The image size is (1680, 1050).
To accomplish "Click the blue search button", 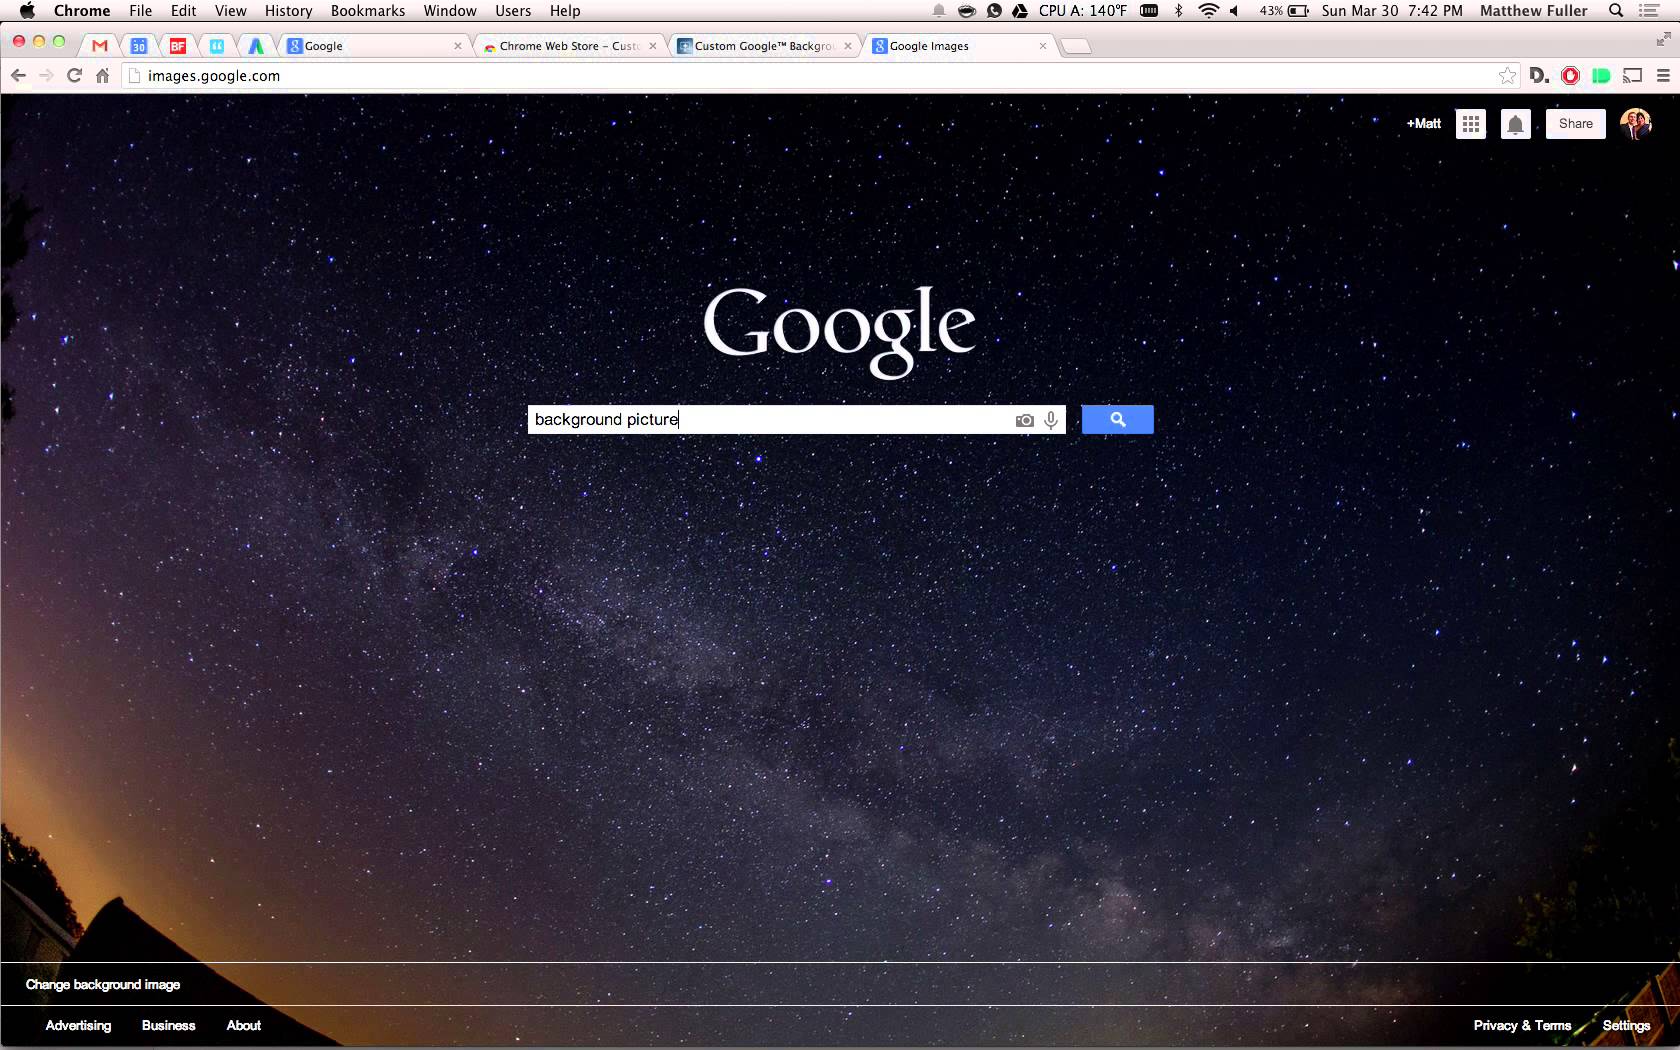I will pos(1118,420).
